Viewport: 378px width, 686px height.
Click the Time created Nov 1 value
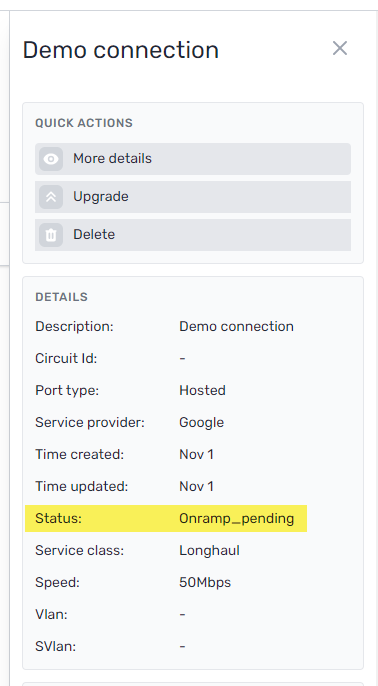tap(196, 455)
